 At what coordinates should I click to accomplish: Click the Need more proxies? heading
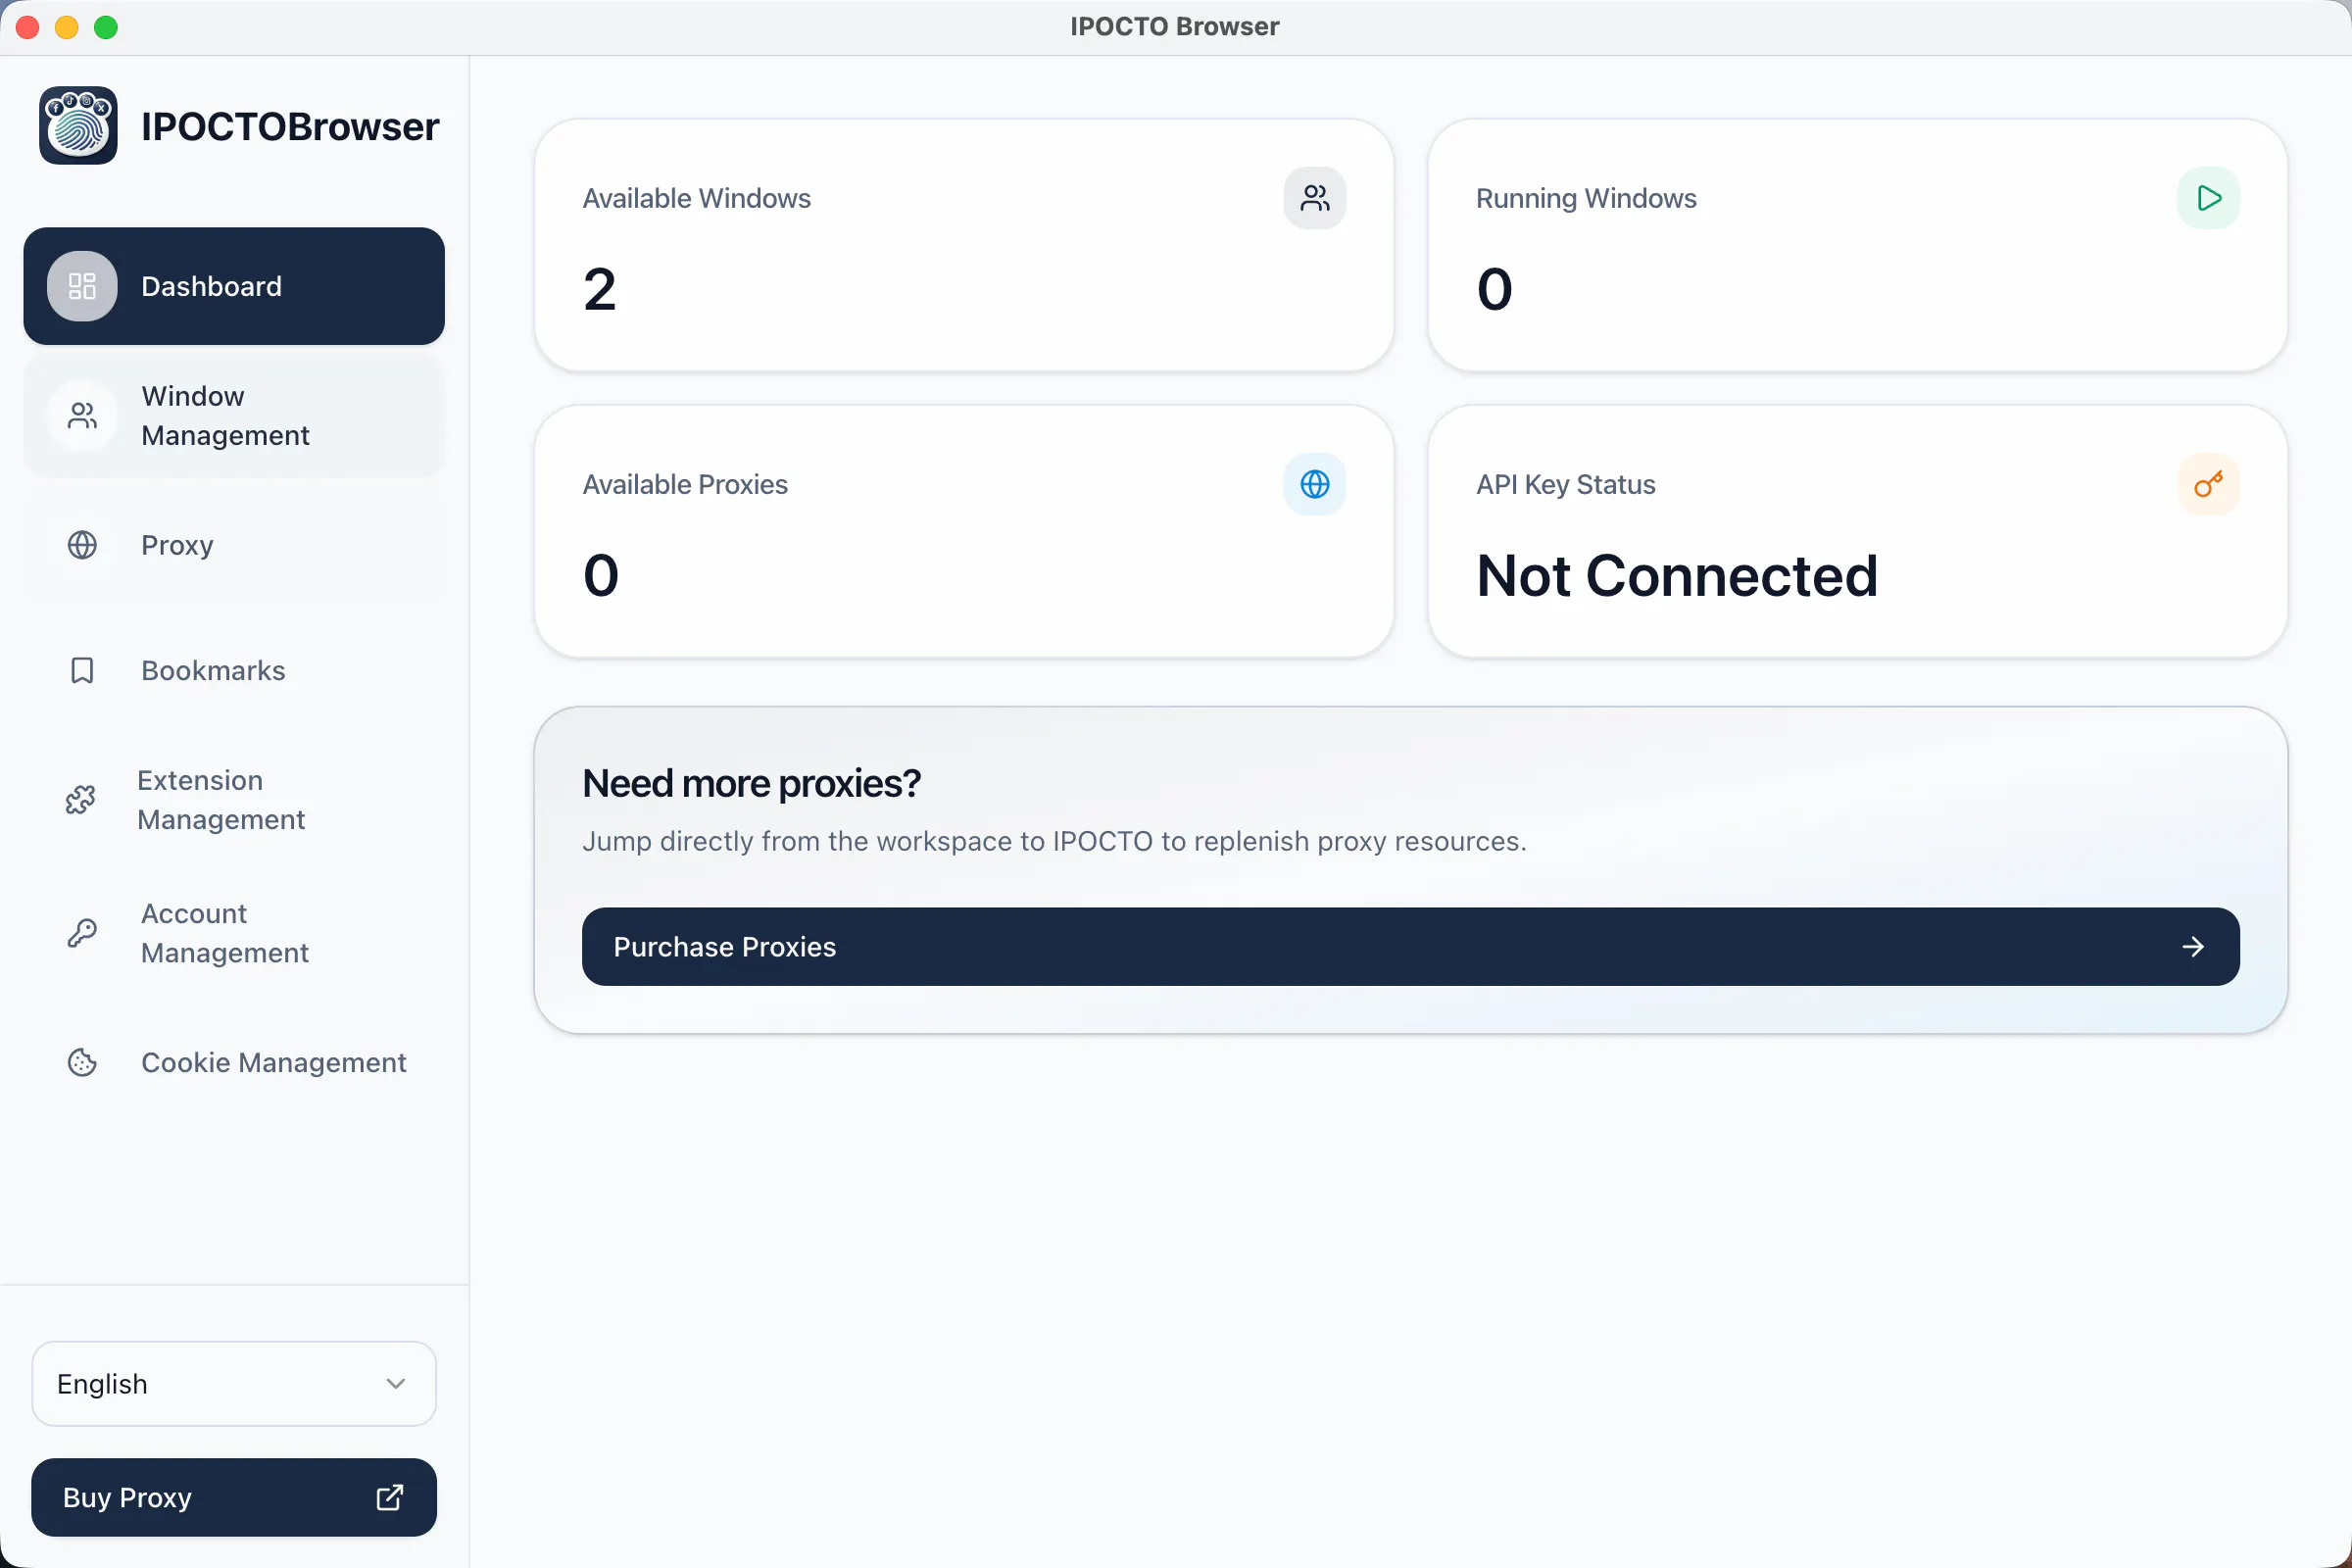[751, 783]
